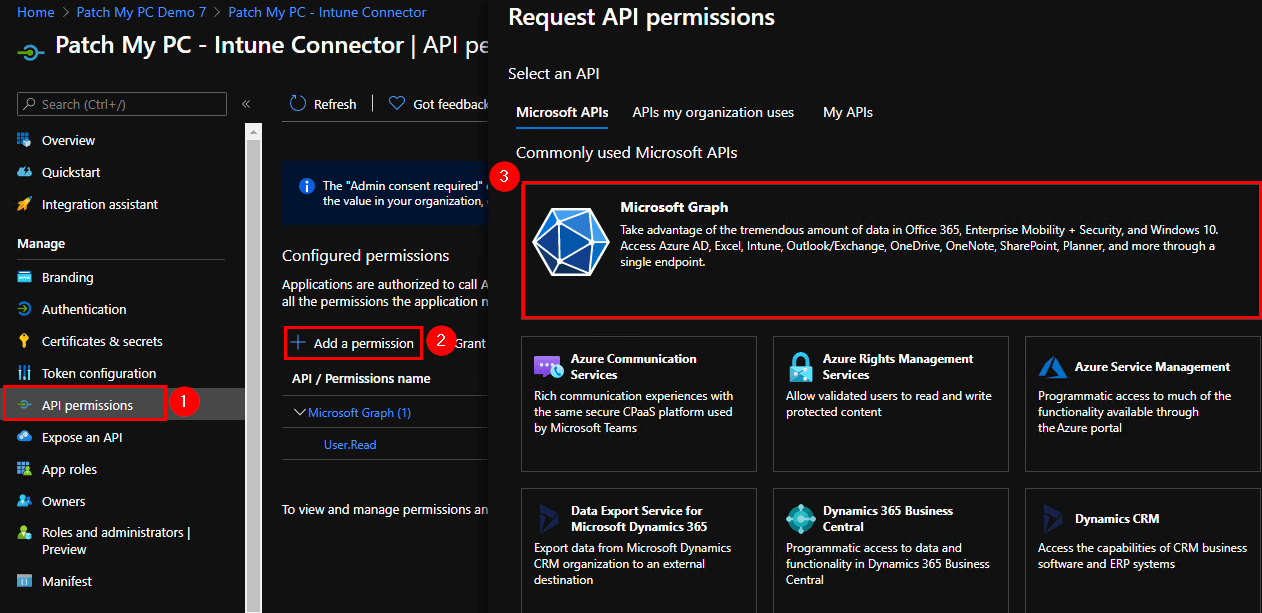Click the Expose an API cloud icon
This screenshot has width=1262, height=613.
click(x=25, y=437)
